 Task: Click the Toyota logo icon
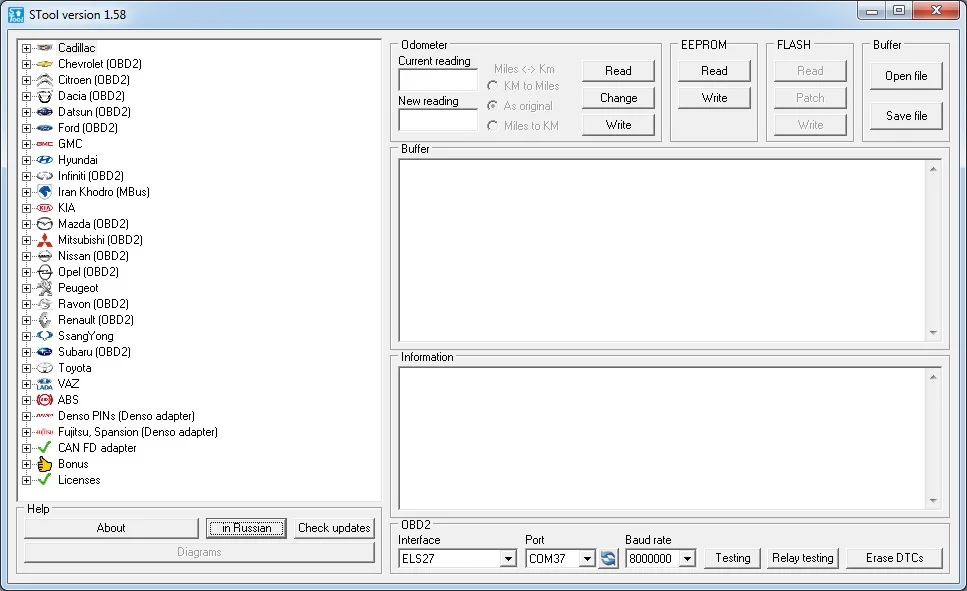coord(44,368)
